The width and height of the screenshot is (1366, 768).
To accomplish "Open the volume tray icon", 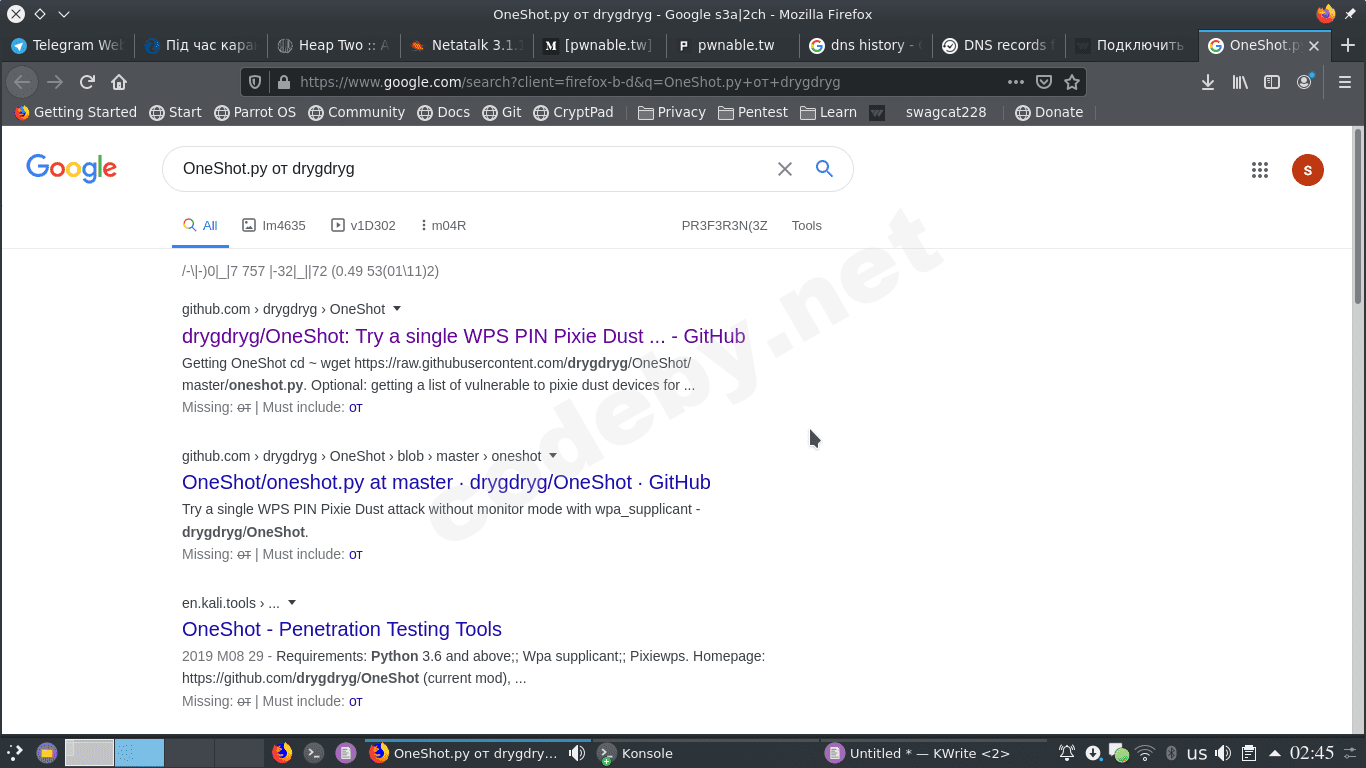I will 1223,753.
